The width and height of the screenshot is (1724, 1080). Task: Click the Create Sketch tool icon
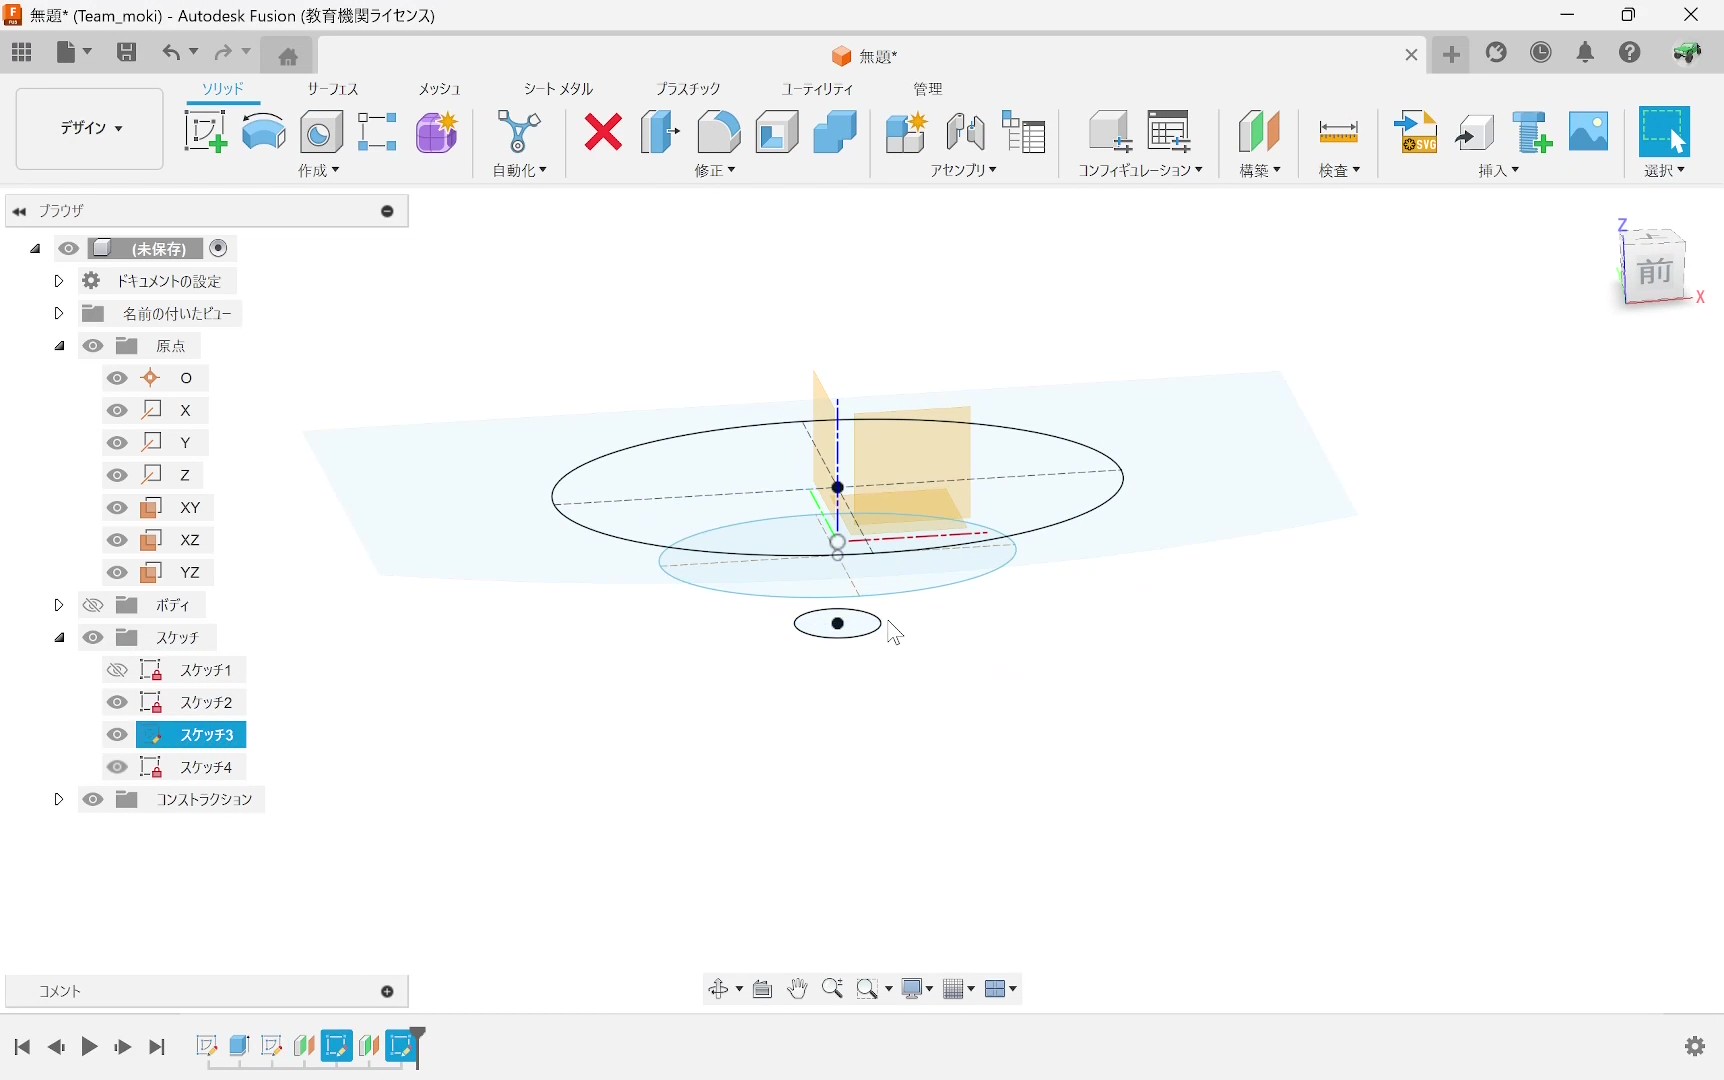205,132
